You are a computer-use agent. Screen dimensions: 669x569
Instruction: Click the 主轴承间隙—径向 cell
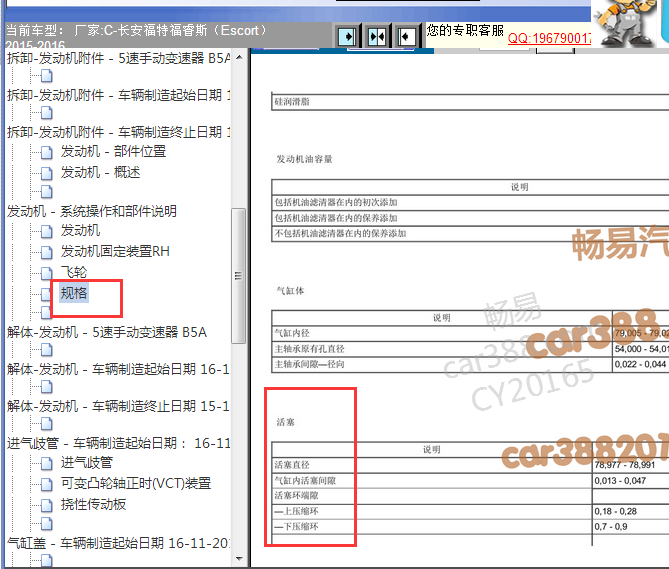click(x=442, y=364)
